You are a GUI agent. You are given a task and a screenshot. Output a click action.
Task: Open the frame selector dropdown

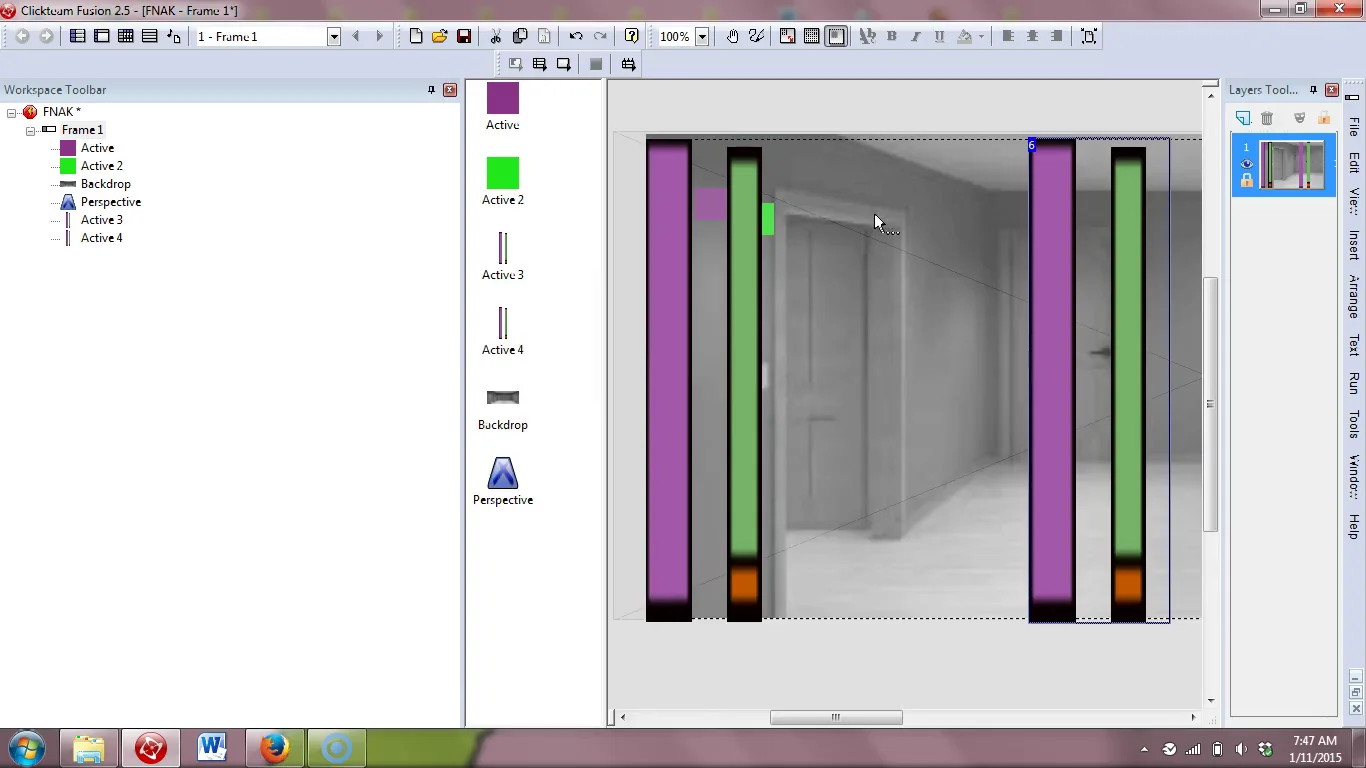pos(334,36)
